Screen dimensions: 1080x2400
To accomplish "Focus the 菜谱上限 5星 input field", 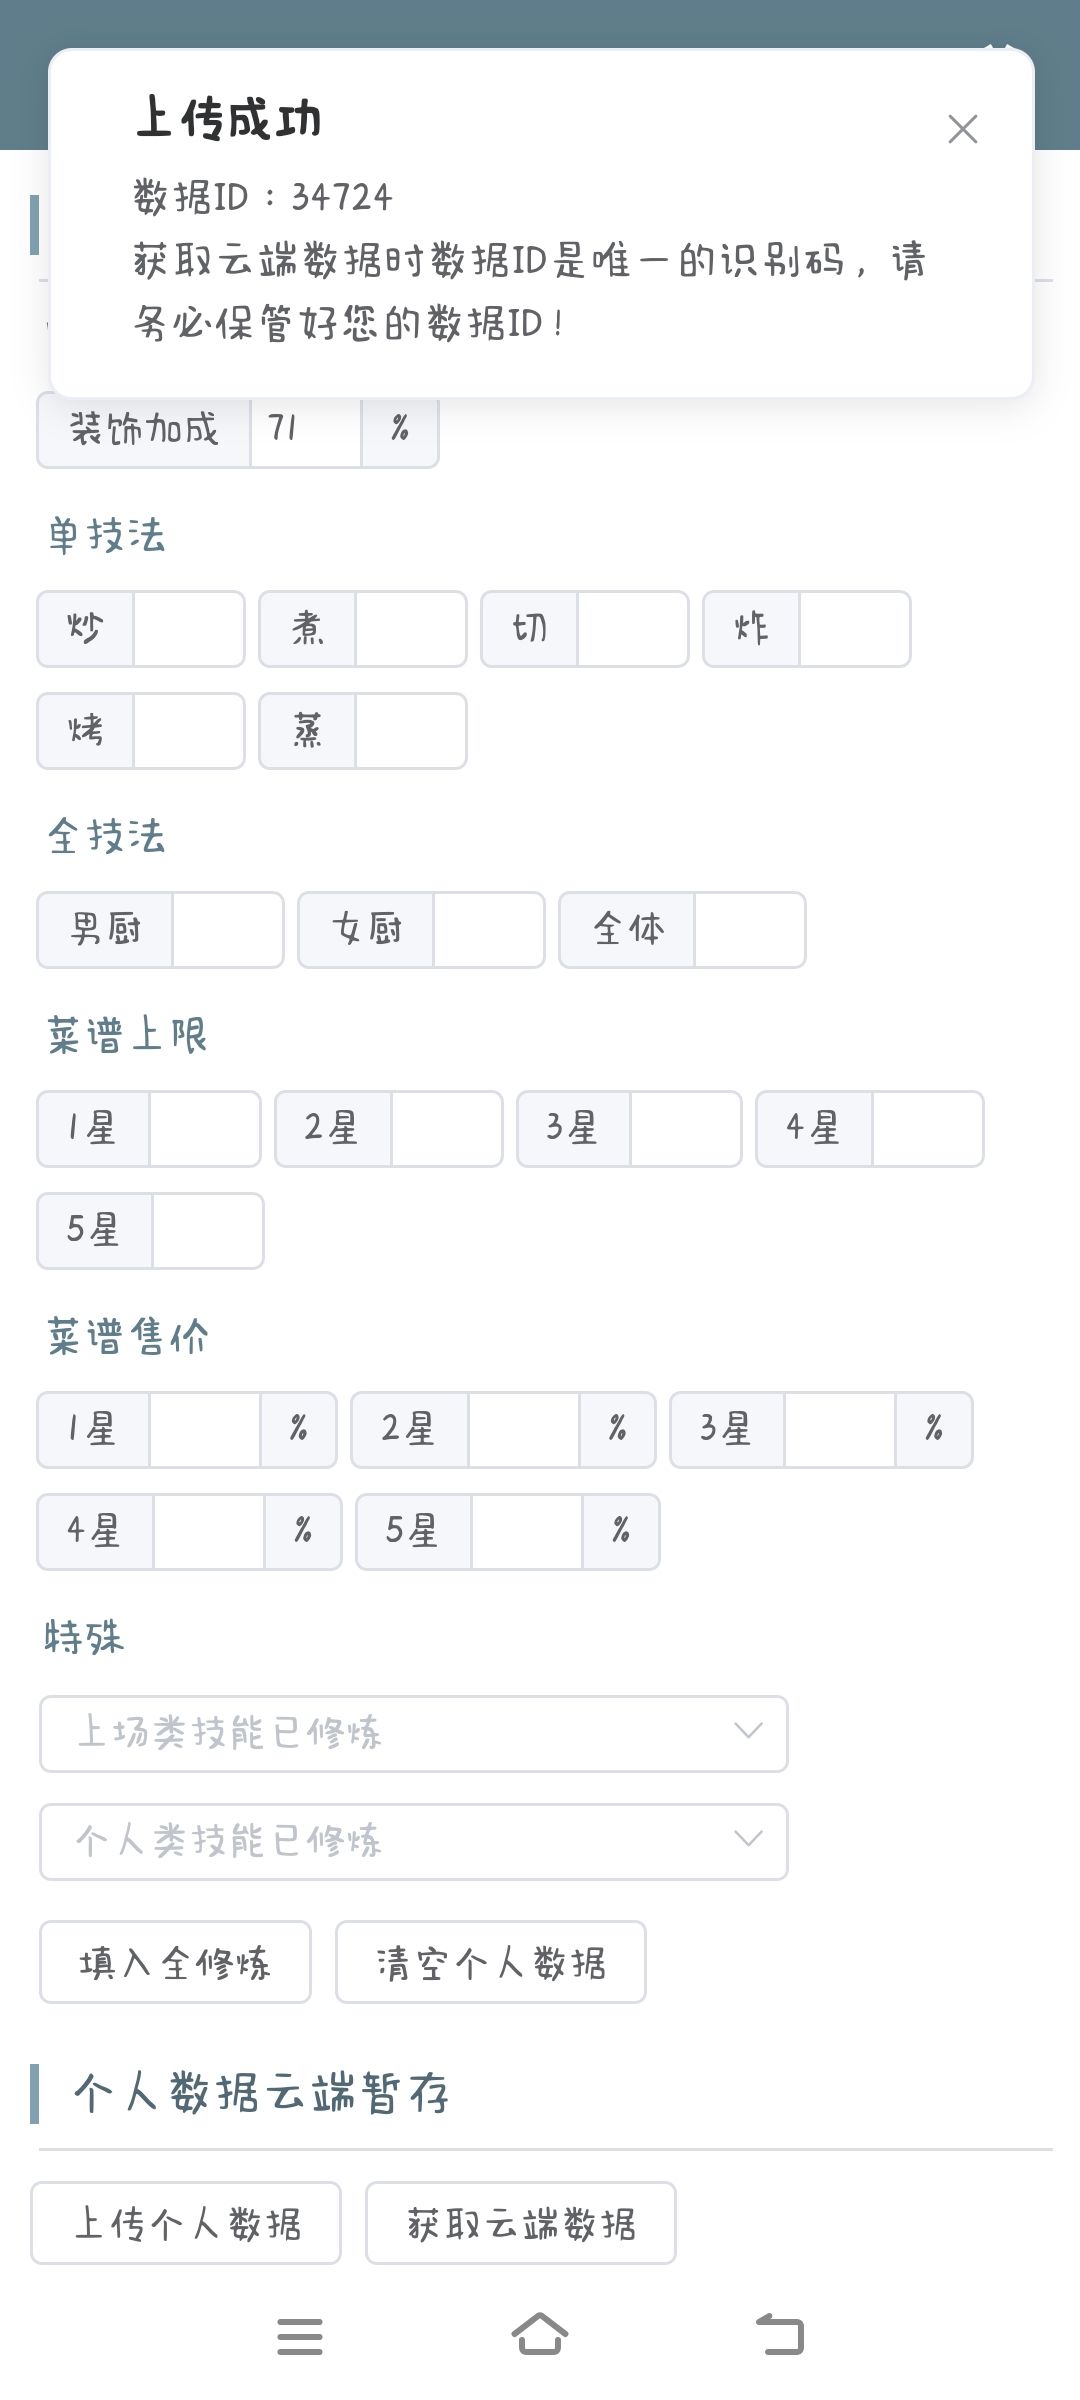I will pyautogui.click(x=208, y=1231).
